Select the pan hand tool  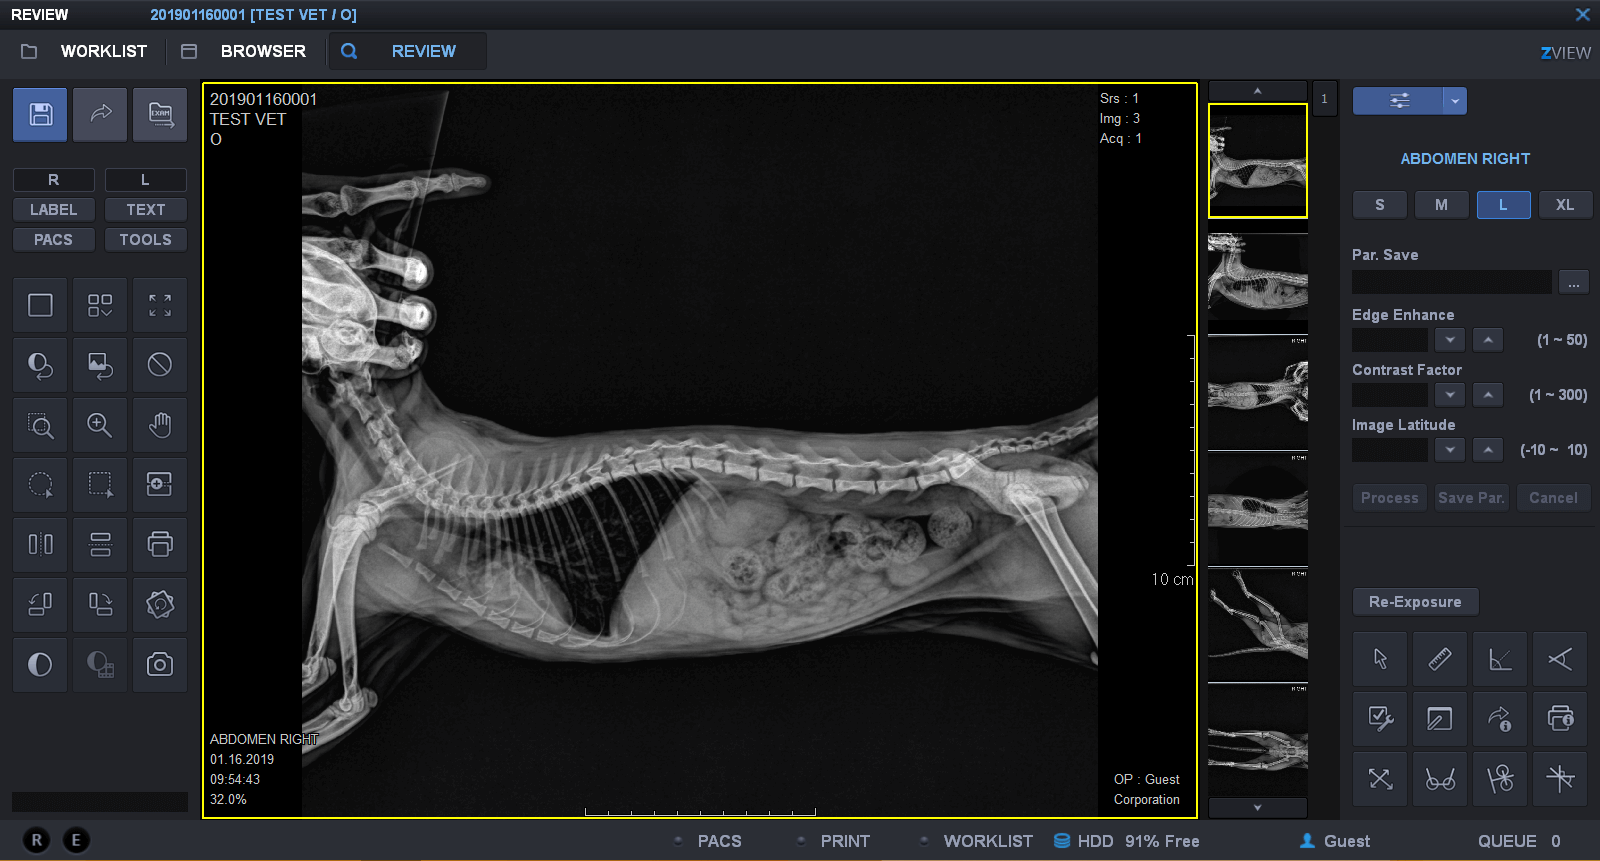coord(160,425)
